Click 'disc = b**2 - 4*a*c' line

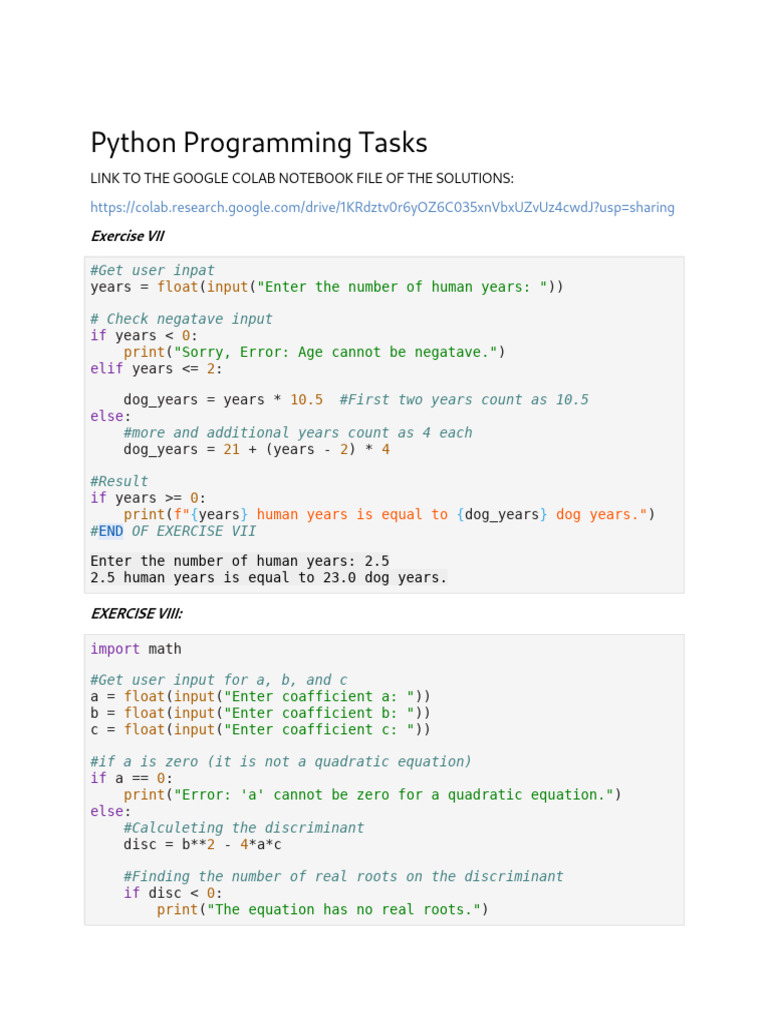point(202,845)
